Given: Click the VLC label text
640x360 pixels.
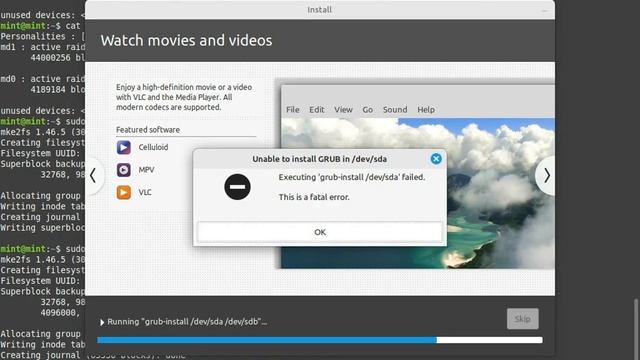Looking at the screenshot, I should [x=145, y=192].
